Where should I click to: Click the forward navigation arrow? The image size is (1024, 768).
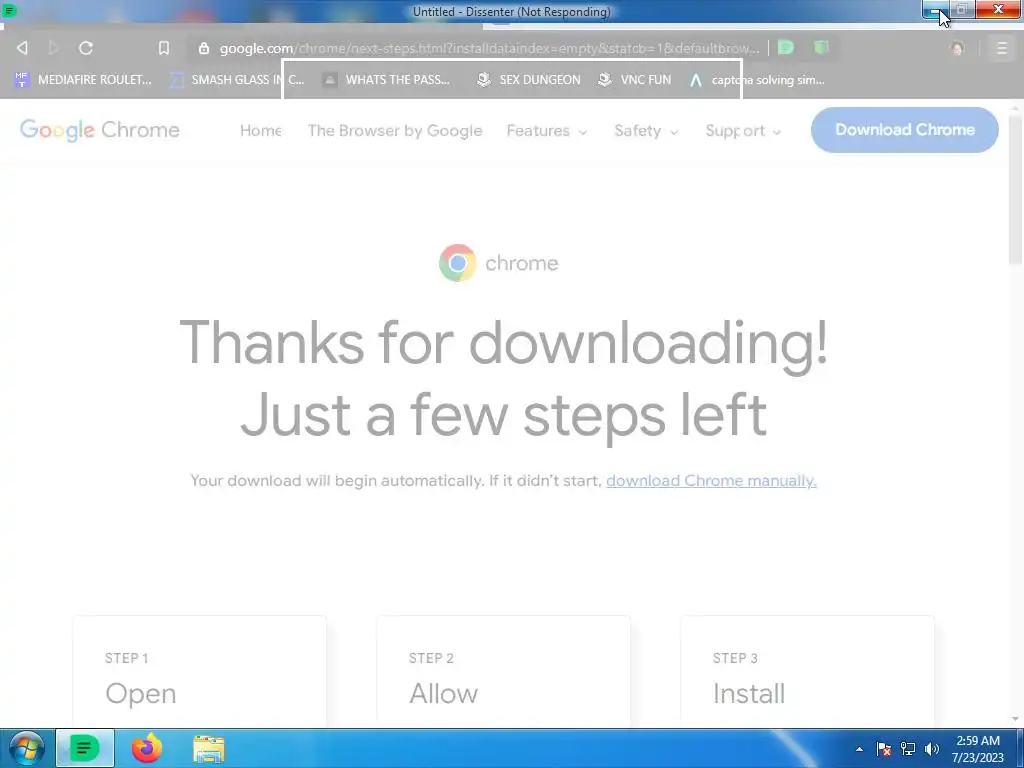pos(54,48)
